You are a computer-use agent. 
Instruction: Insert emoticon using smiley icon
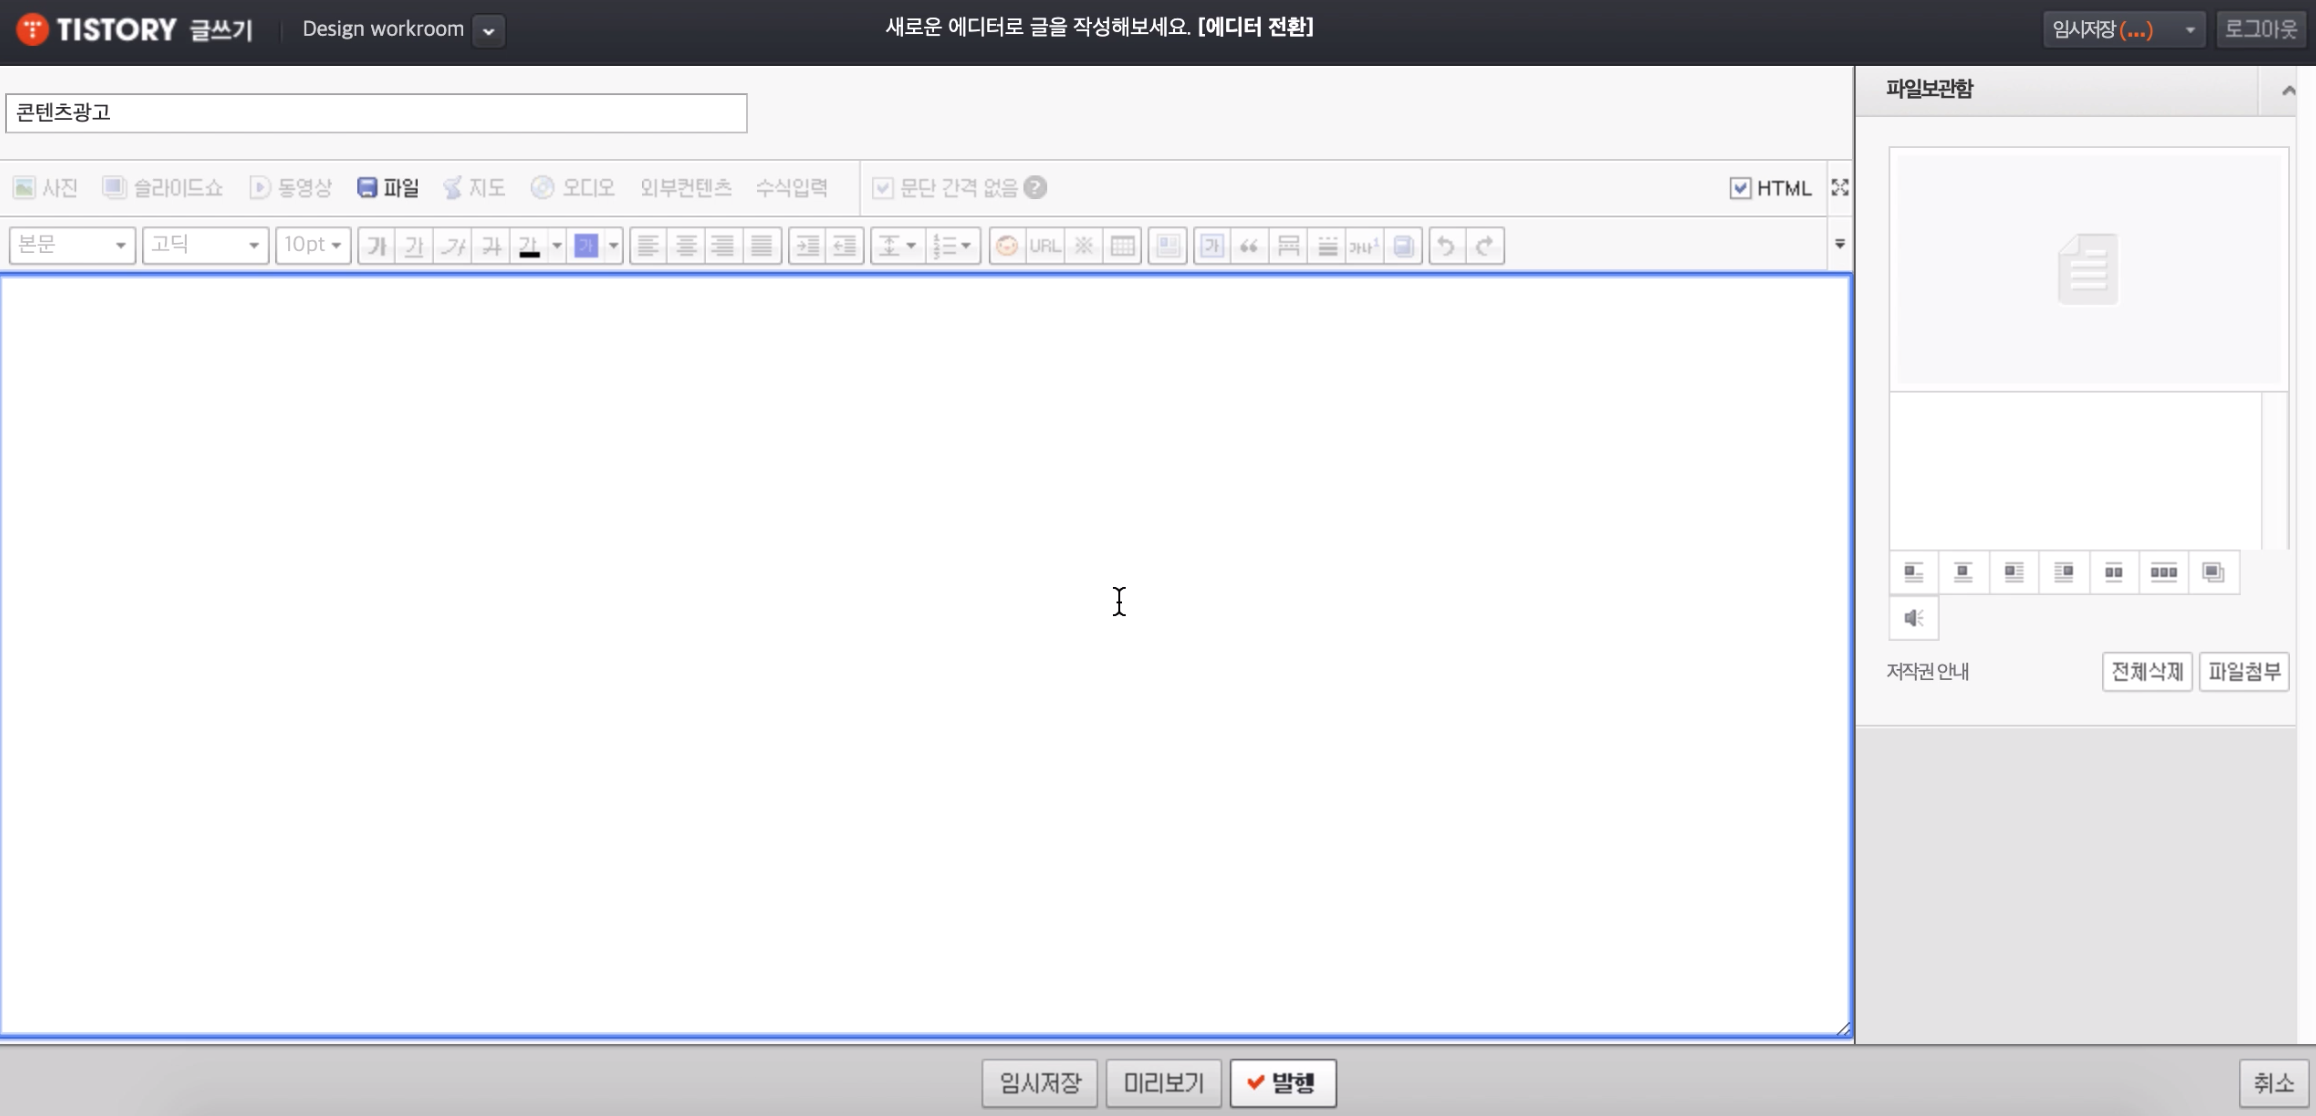click(x=1007, y=245)
